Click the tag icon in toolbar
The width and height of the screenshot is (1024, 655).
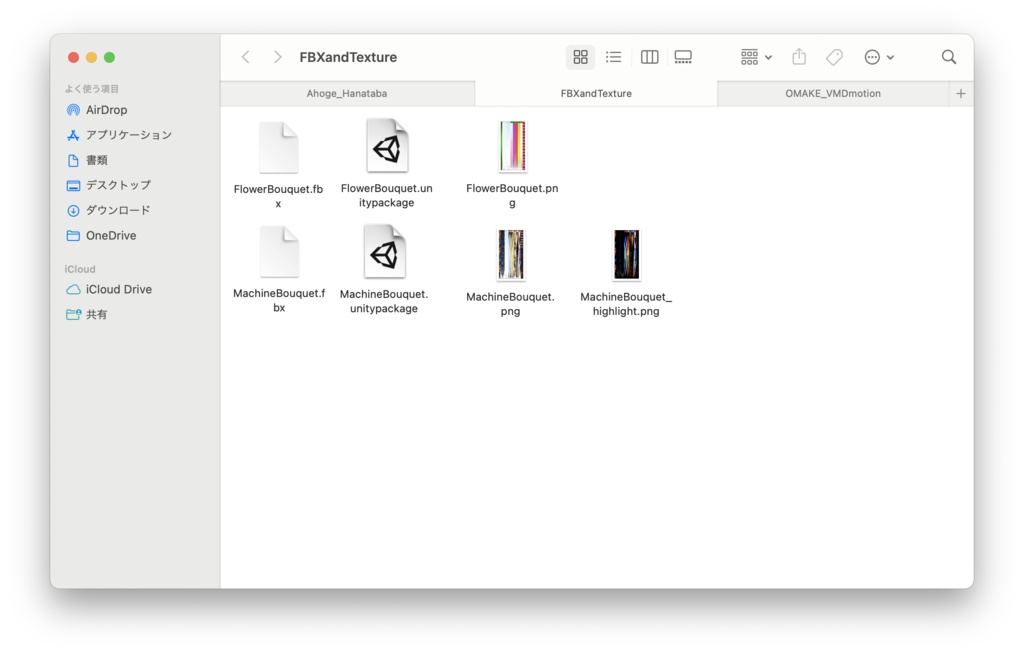834,57
